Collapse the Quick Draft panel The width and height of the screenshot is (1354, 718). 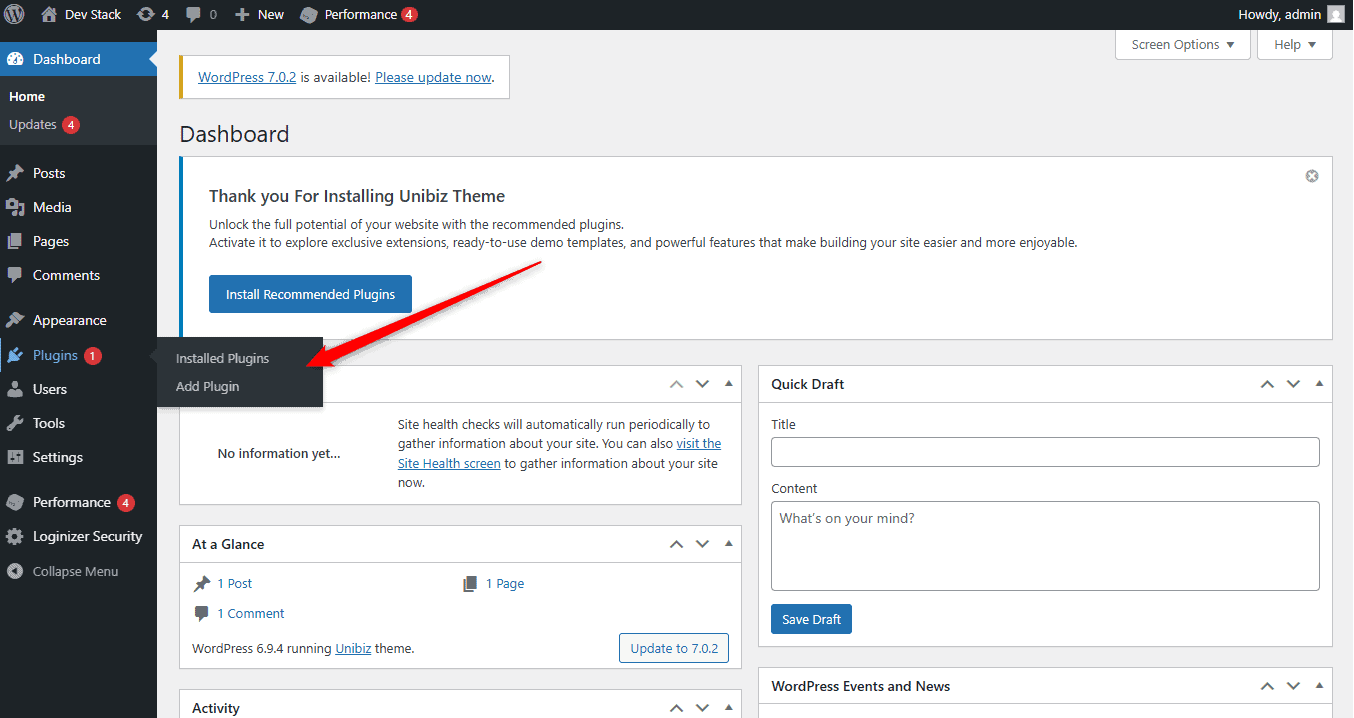pyautogui.click(x=1319, y=384)
